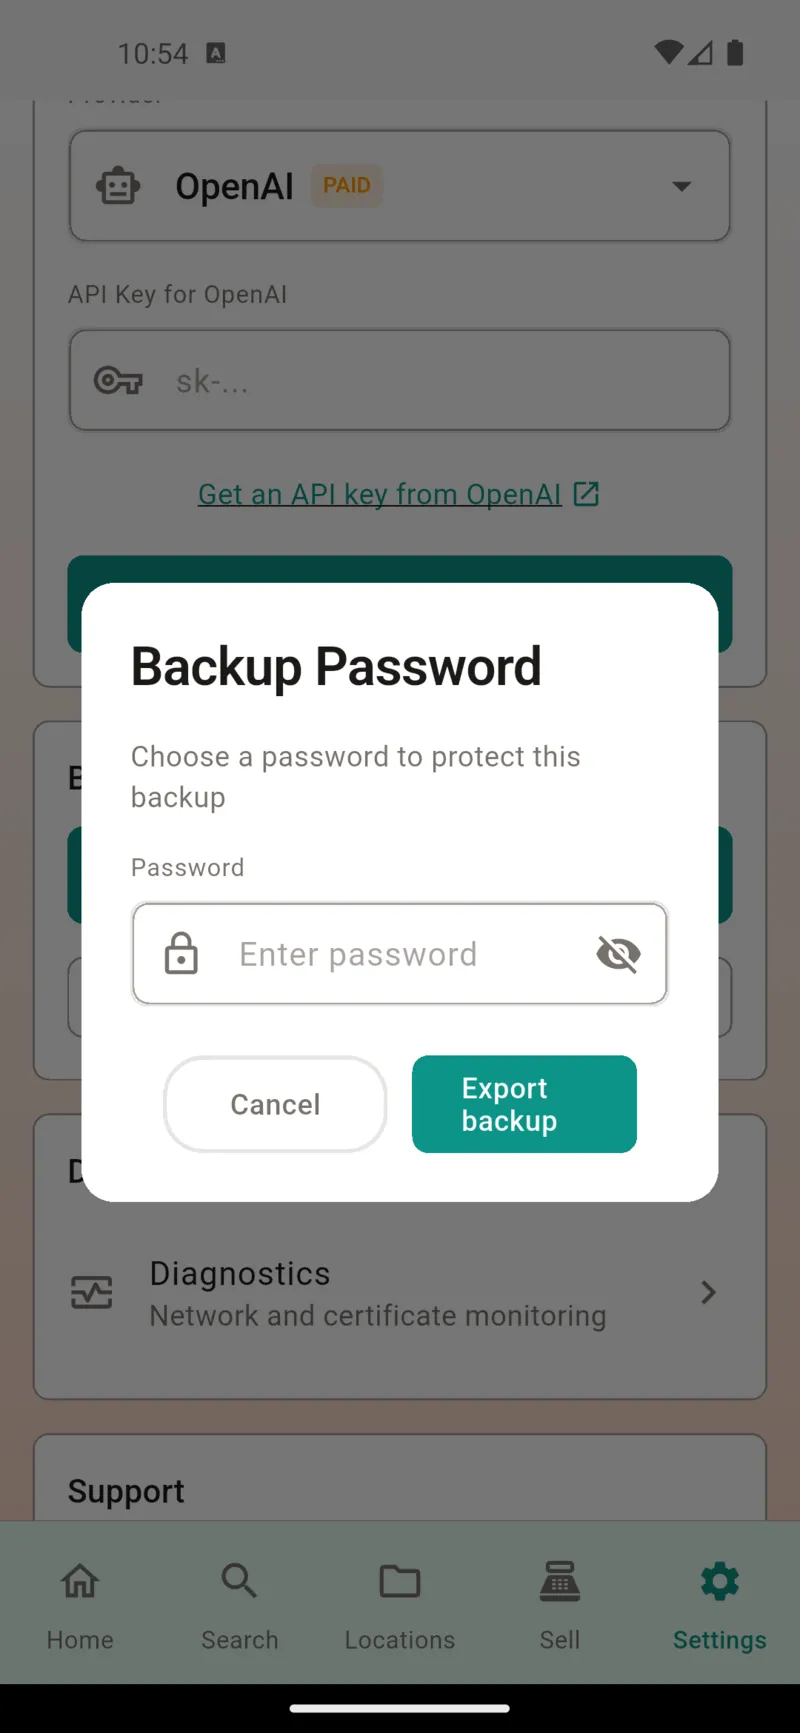Screen dimensions: 800x1733
Task: Open the Support section
Action: [126, 1490]
